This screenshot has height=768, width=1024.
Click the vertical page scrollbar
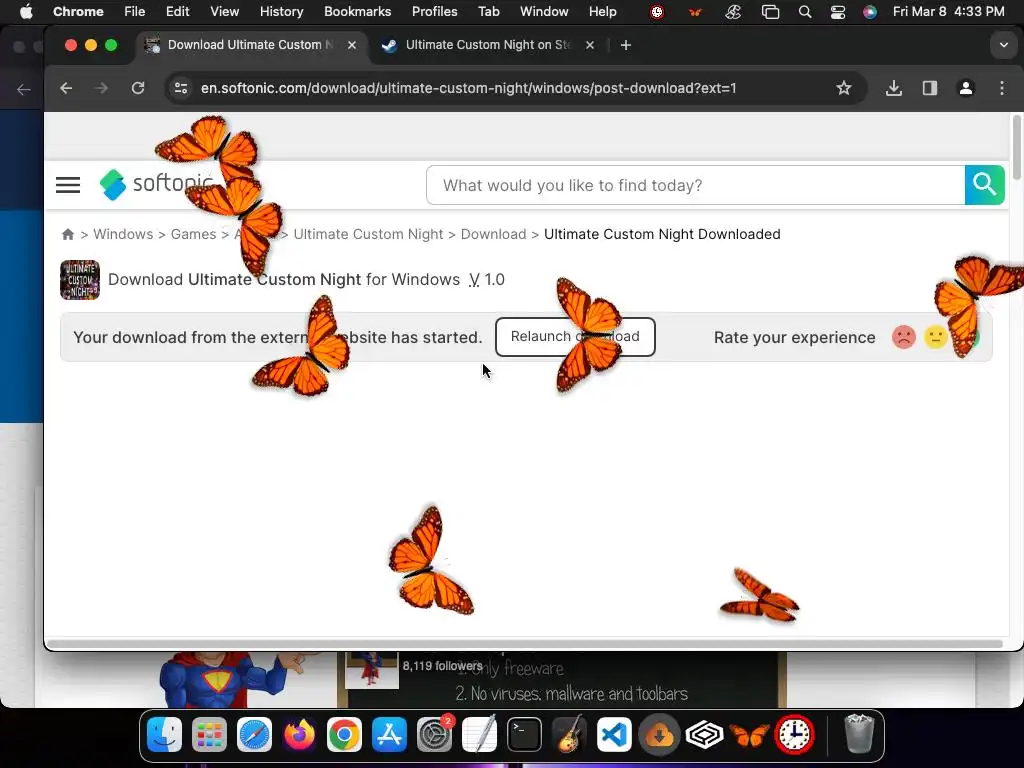click(x=1016, y=147)
